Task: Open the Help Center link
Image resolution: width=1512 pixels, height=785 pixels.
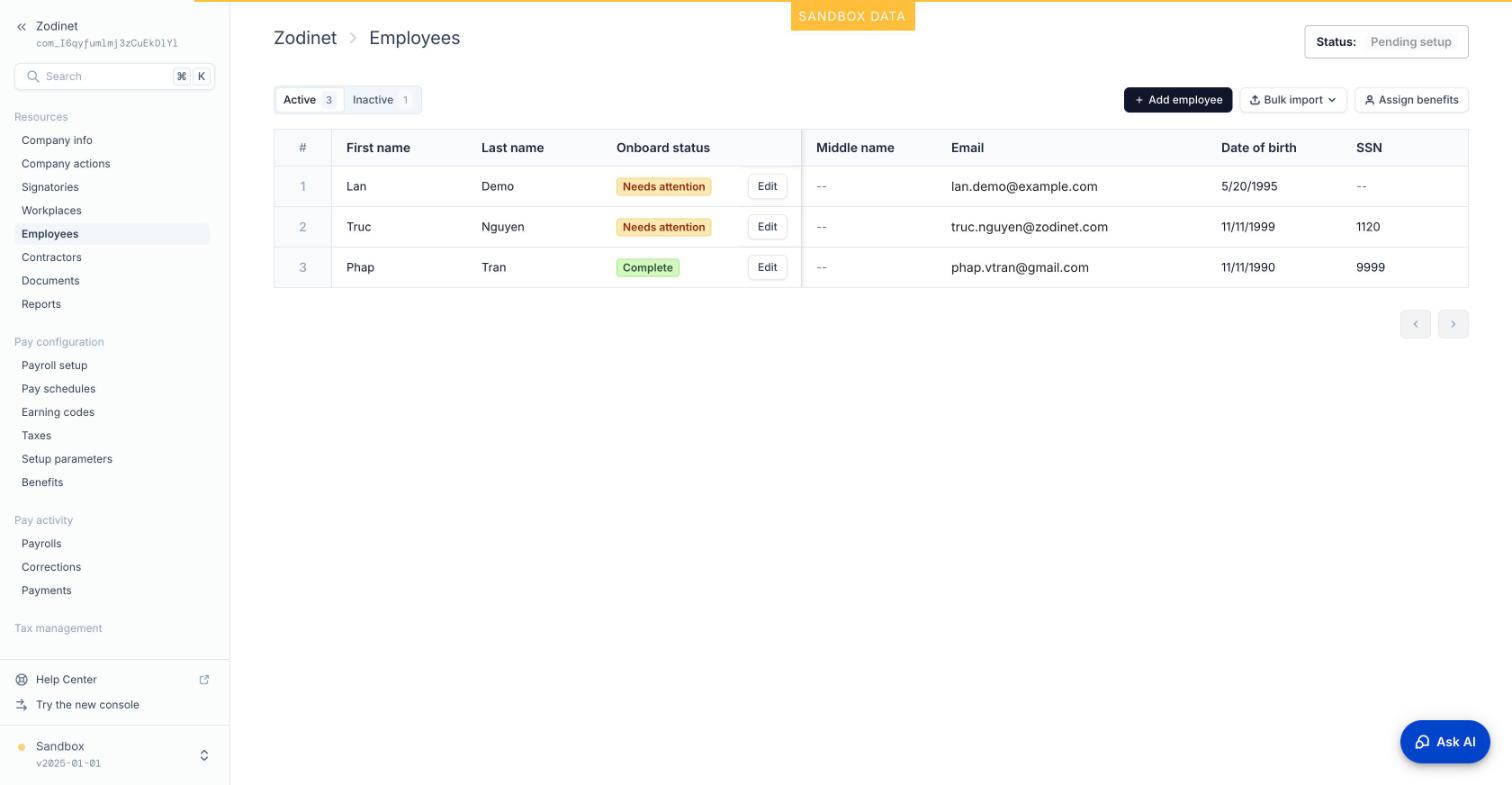Action: pyautogui.click(x=66, y=680)
